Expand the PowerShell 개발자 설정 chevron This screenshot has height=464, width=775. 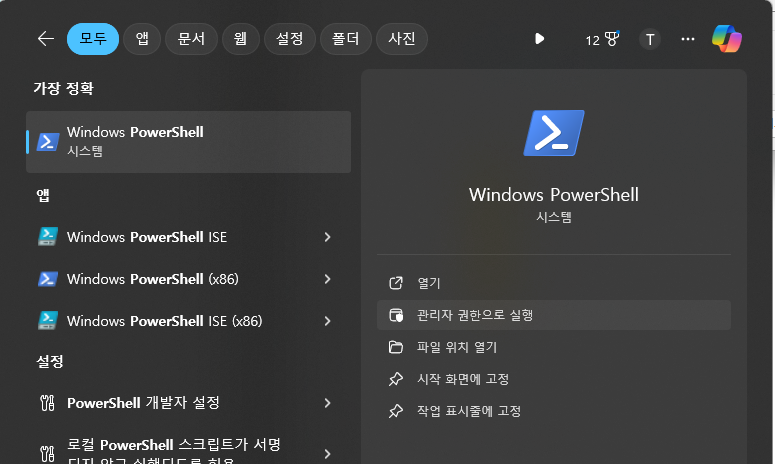pyautogui.click(x=327, y=403)
